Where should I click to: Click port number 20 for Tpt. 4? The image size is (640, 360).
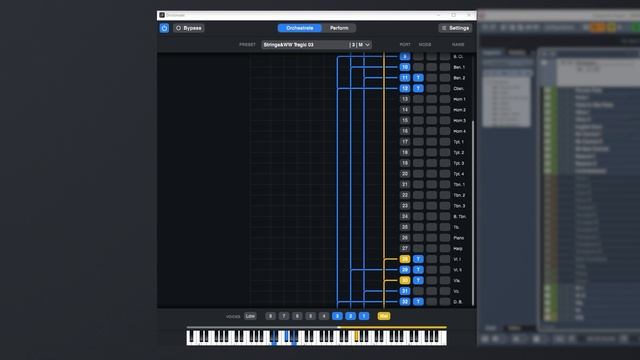pyautogui.click(x=404, y=173)
